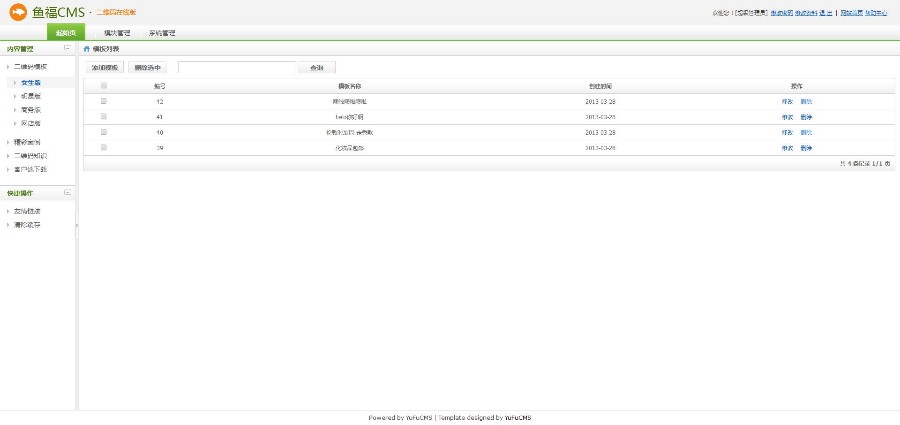The width and height of the screenshot is (900, 425).
Task: Check the checkbox for row 42
Action: click(104, 101)
